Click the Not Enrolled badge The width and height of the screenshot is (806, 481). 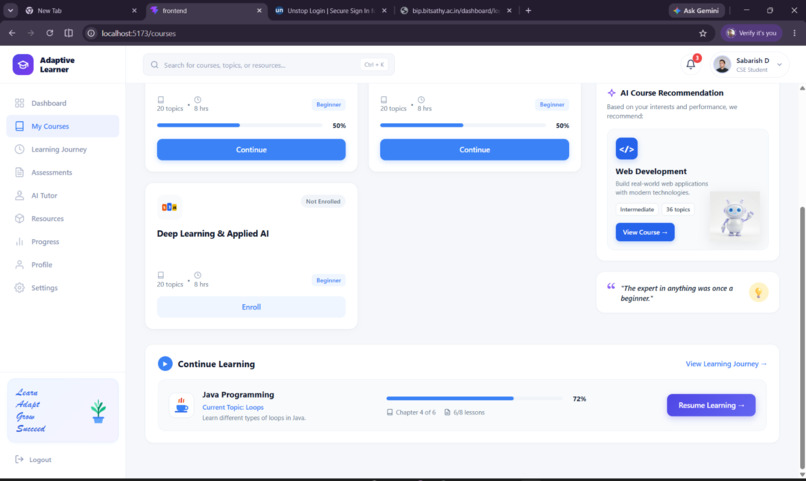pos(323,201)
